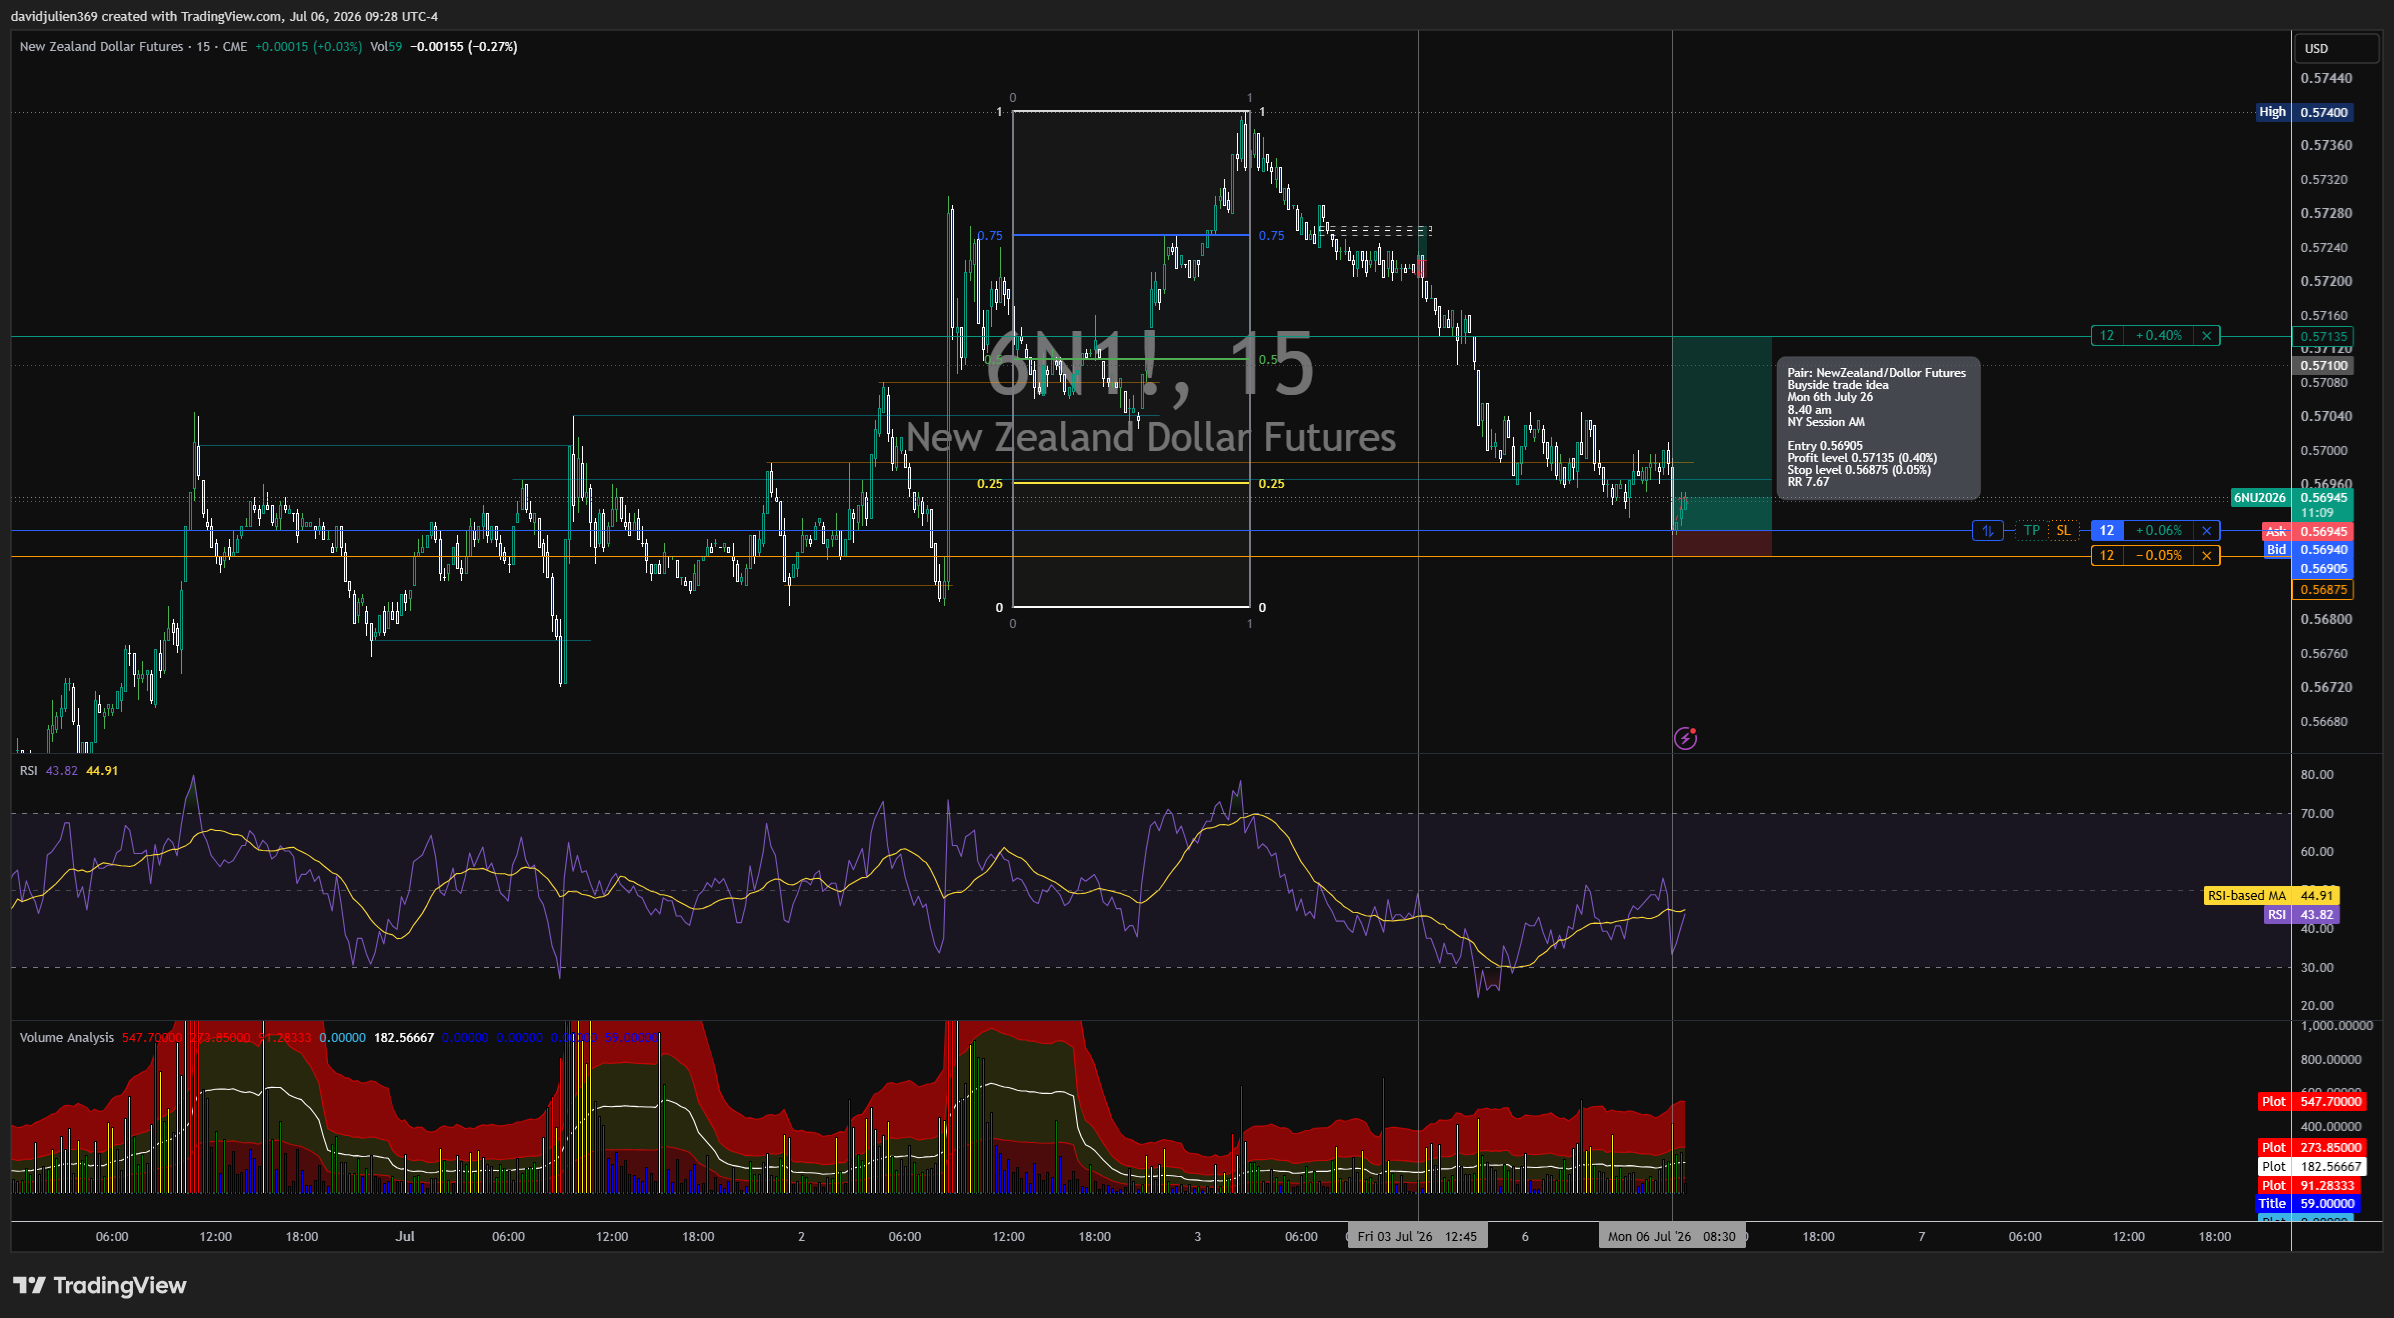Click the blue position quantity 12 label
2394x1318 pixels.
[x=2106, y=531]
